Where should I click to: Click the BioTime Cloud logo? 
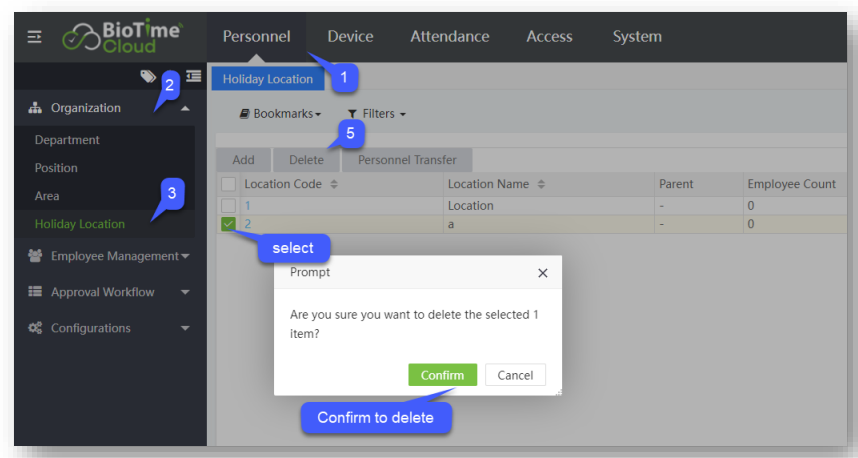[x=121, y=37]
